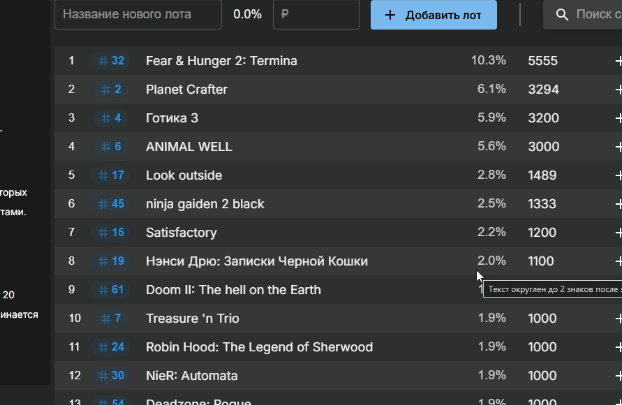This screenshot has height=405, width=622.
Task: Edit the Готика 3 lot name
Action: click(x=172, y=118)
